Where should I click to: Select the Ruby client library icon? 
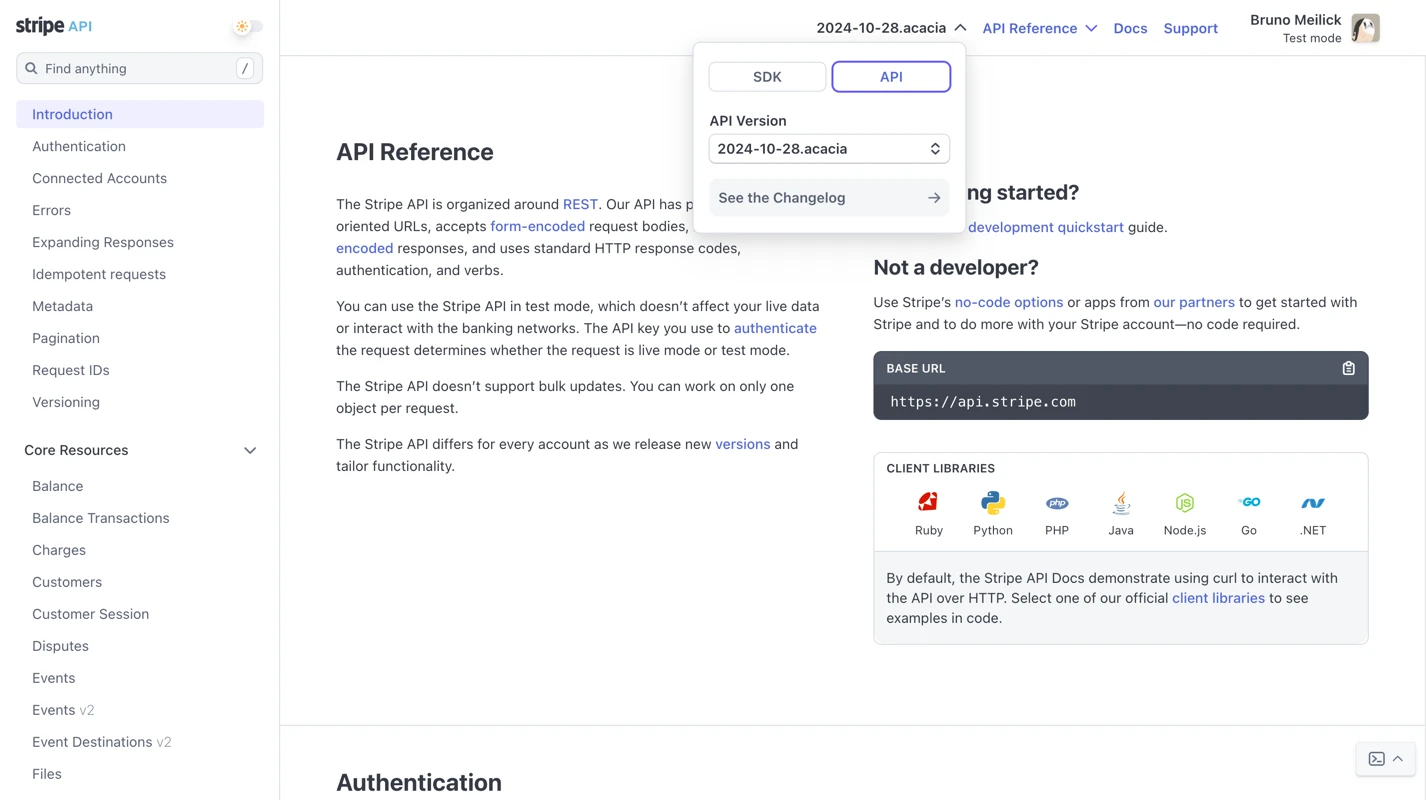[x=928, y=503]
